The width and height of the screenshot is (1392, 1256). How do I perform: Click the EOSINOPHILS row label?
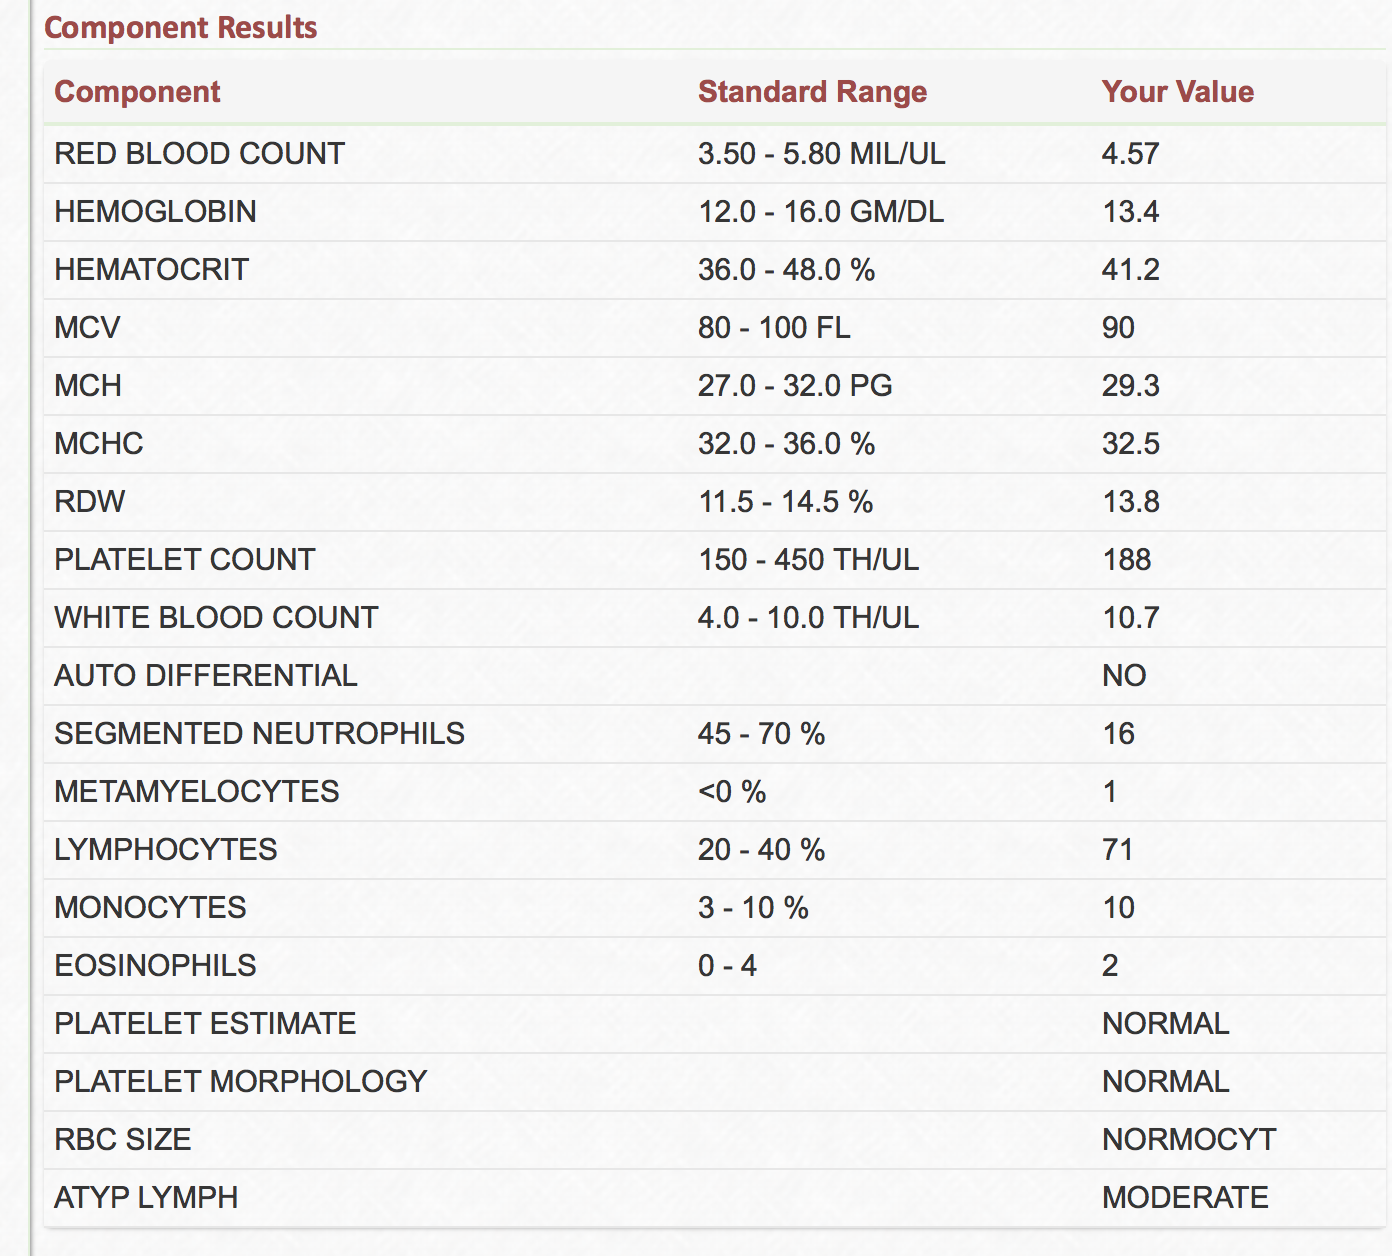[155, 966]
